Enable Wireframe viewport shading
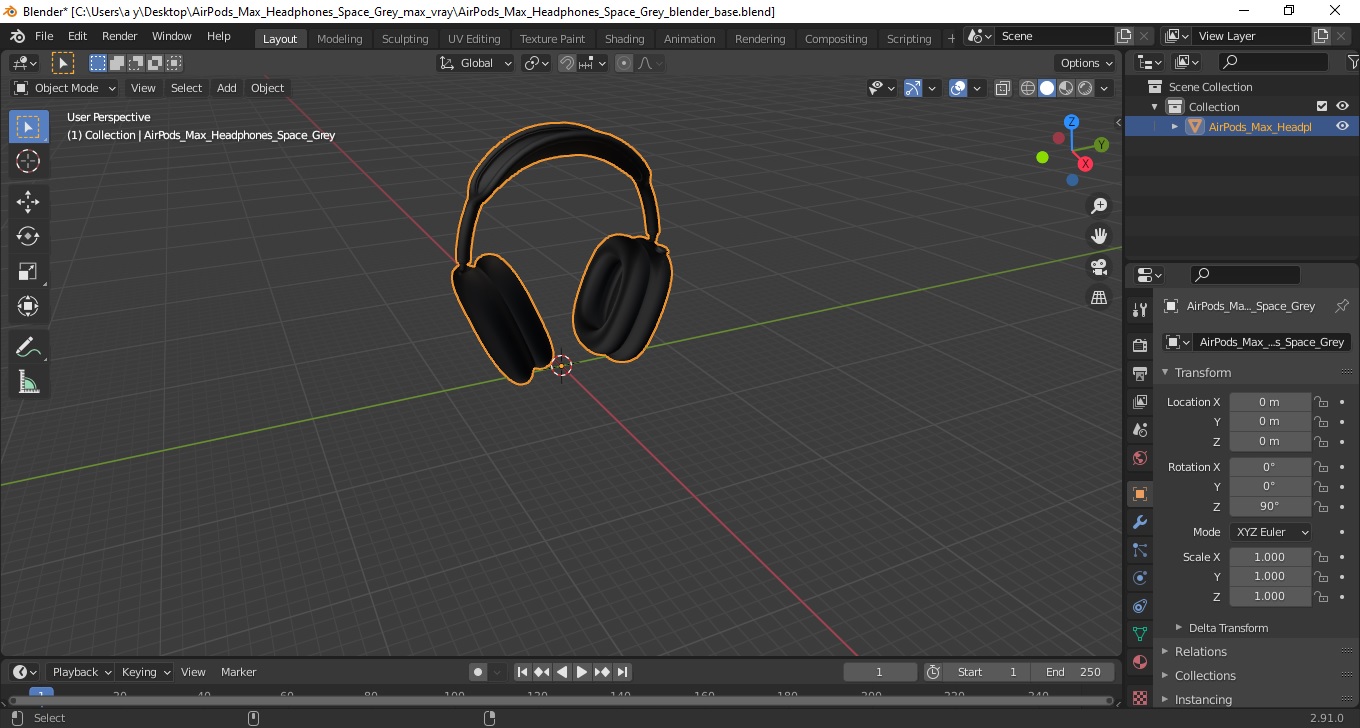1360x728 pixels. (1028, 88)
